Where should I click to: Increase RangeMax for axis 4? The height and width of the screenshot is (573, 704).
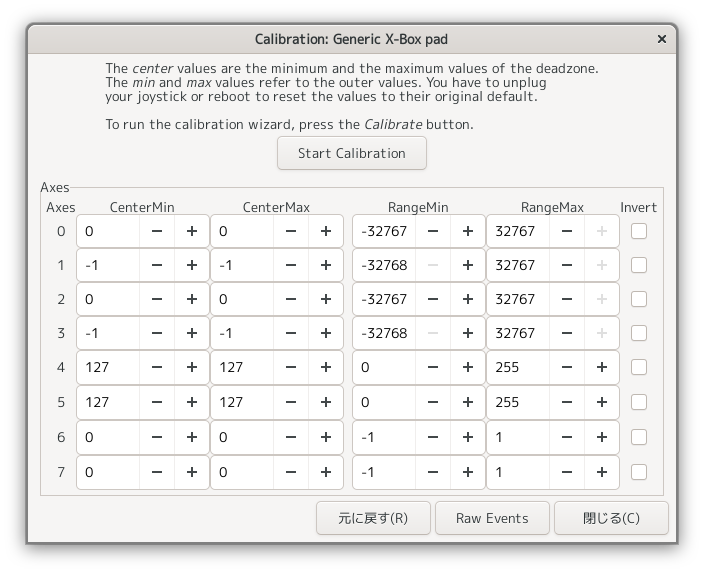click(x=602, y=367)
